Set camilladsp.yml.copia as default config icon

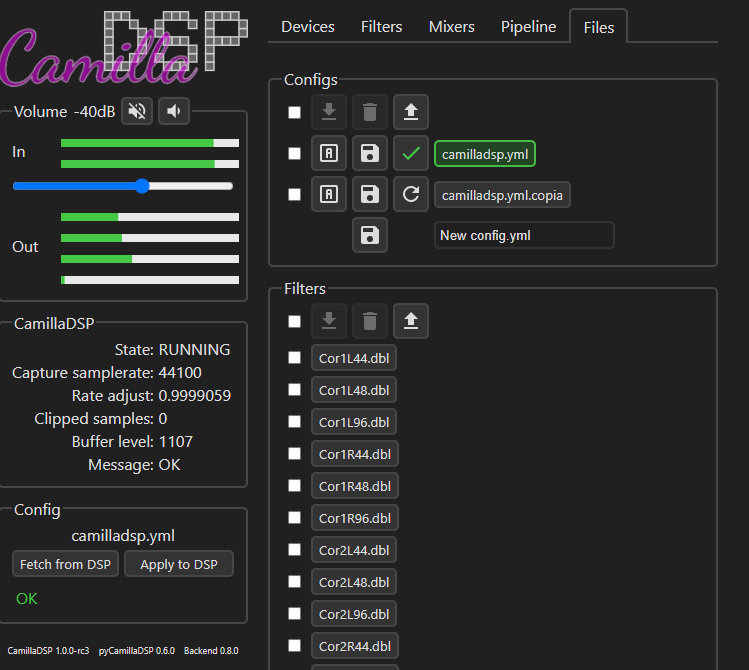point(329,194)
